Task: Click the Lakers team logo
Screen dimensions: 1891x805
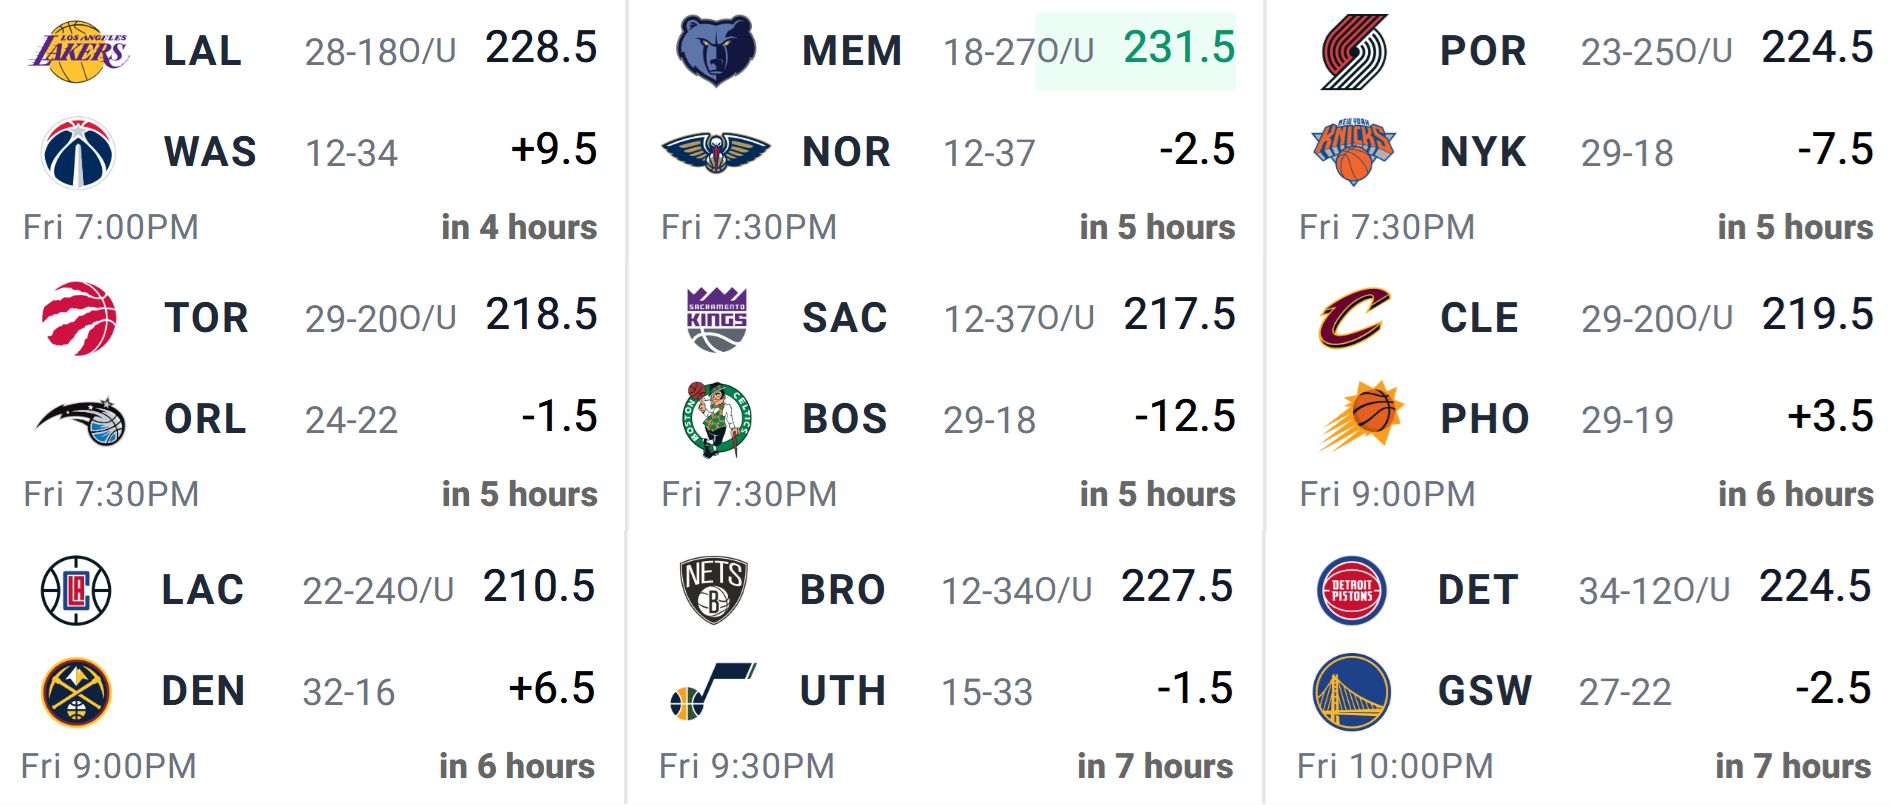Action: (x=78, y=50)
